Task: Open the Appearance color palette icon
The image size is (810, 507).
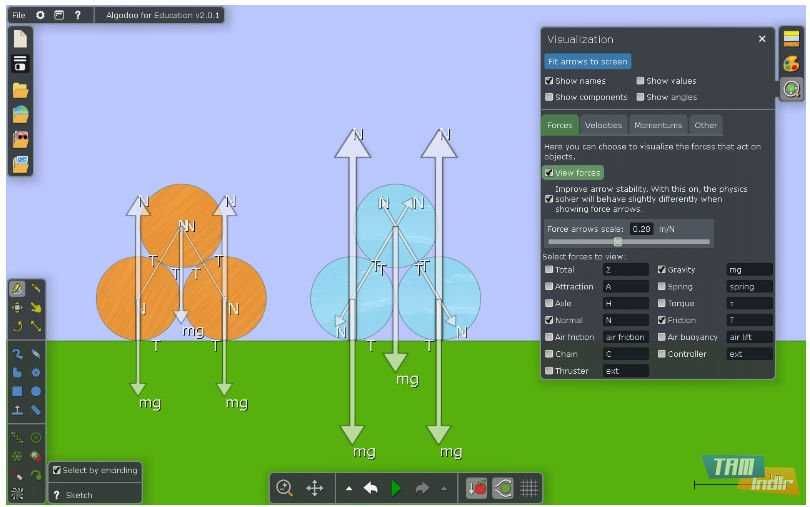Action: click(x=791, y=64)
